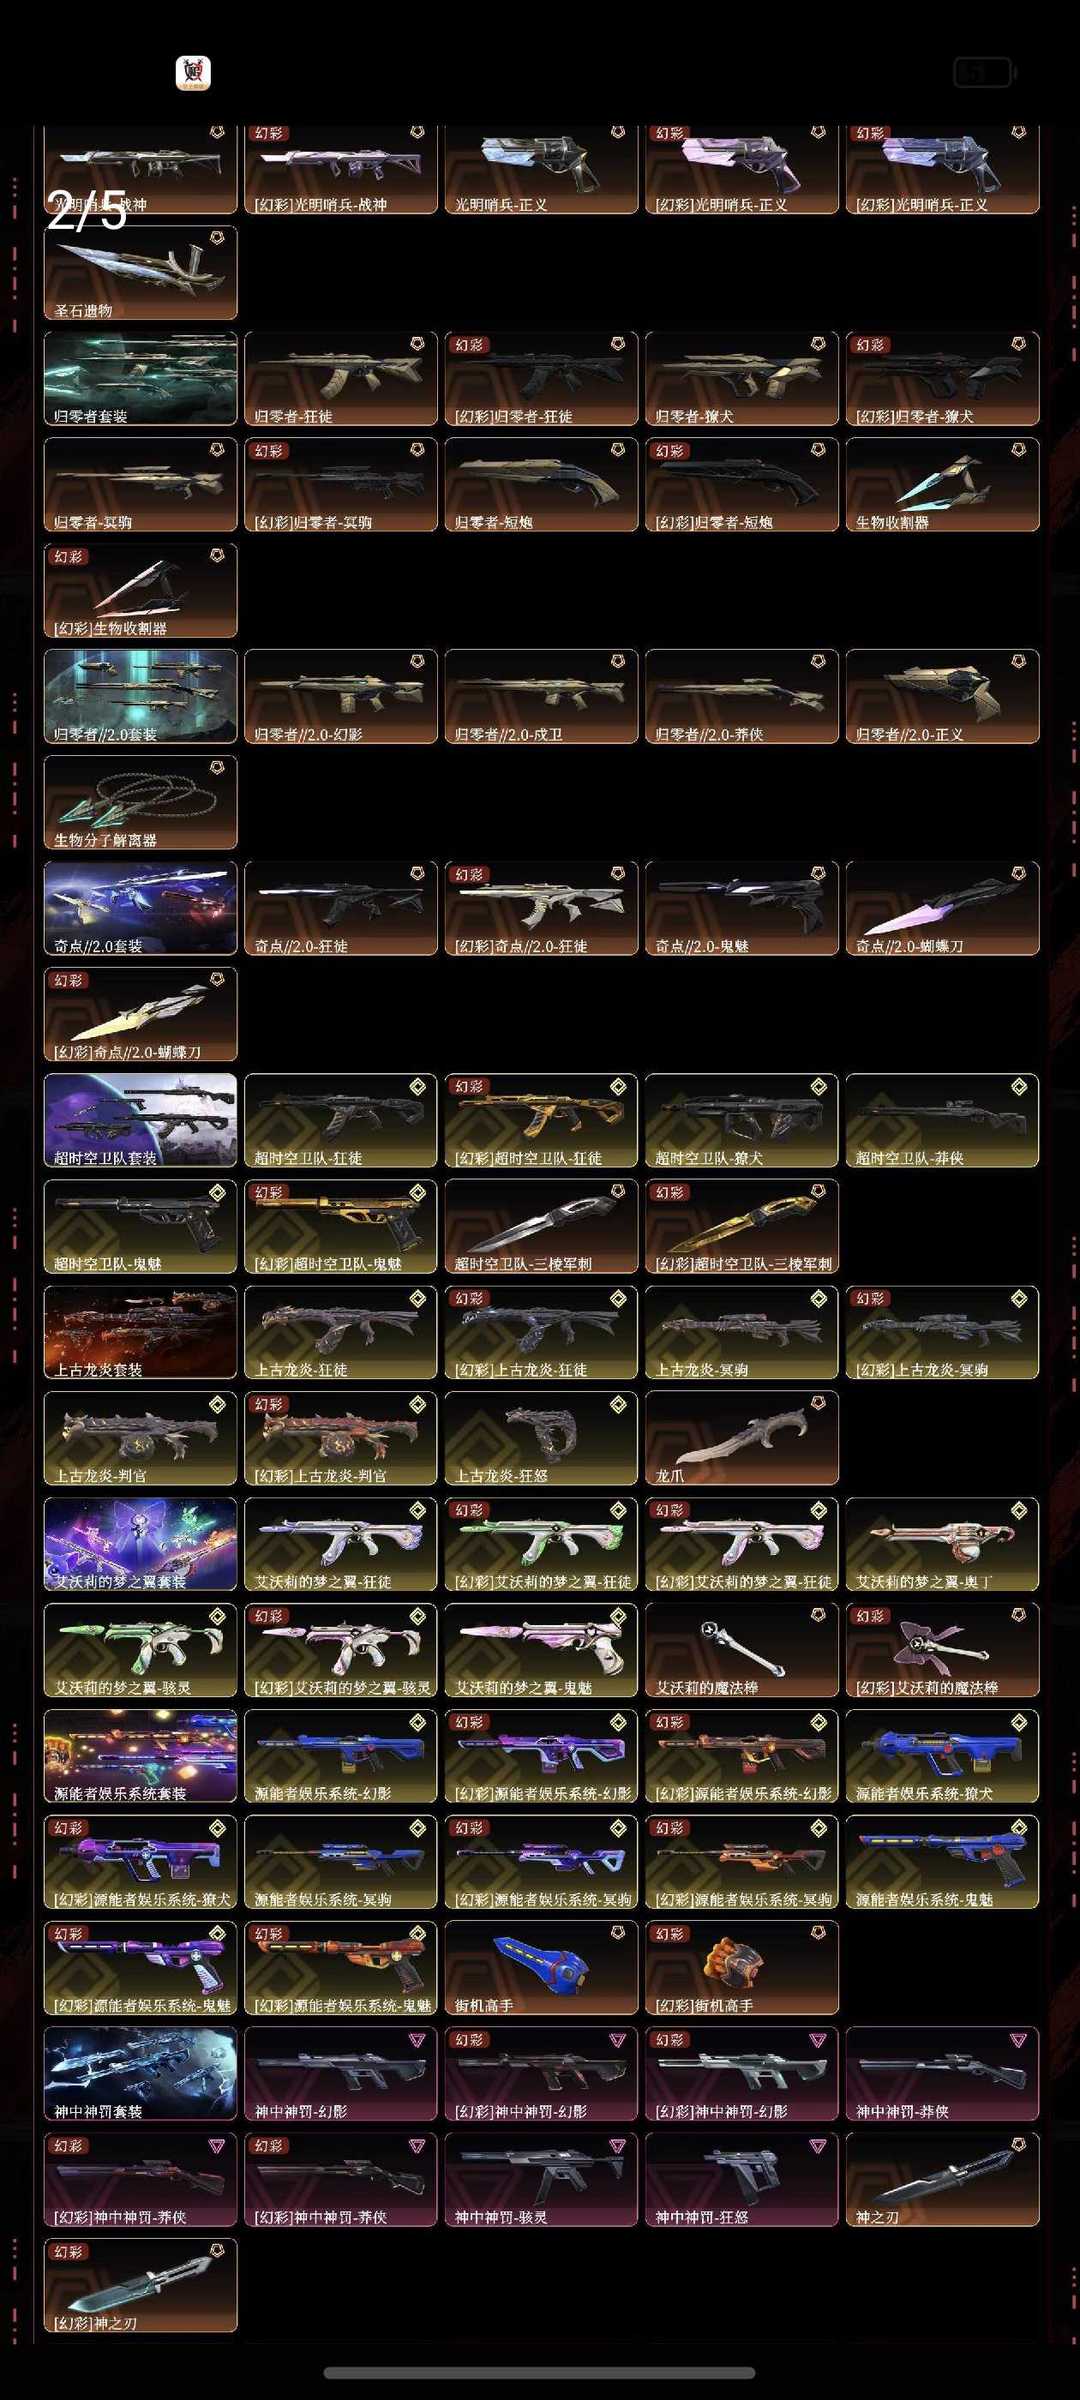Open the 源能者娱乐系统套装 bundle thumbnail
The height and width of the screenshot is (2400, 1080).
pyautogui.click(x=140, y=1757)
